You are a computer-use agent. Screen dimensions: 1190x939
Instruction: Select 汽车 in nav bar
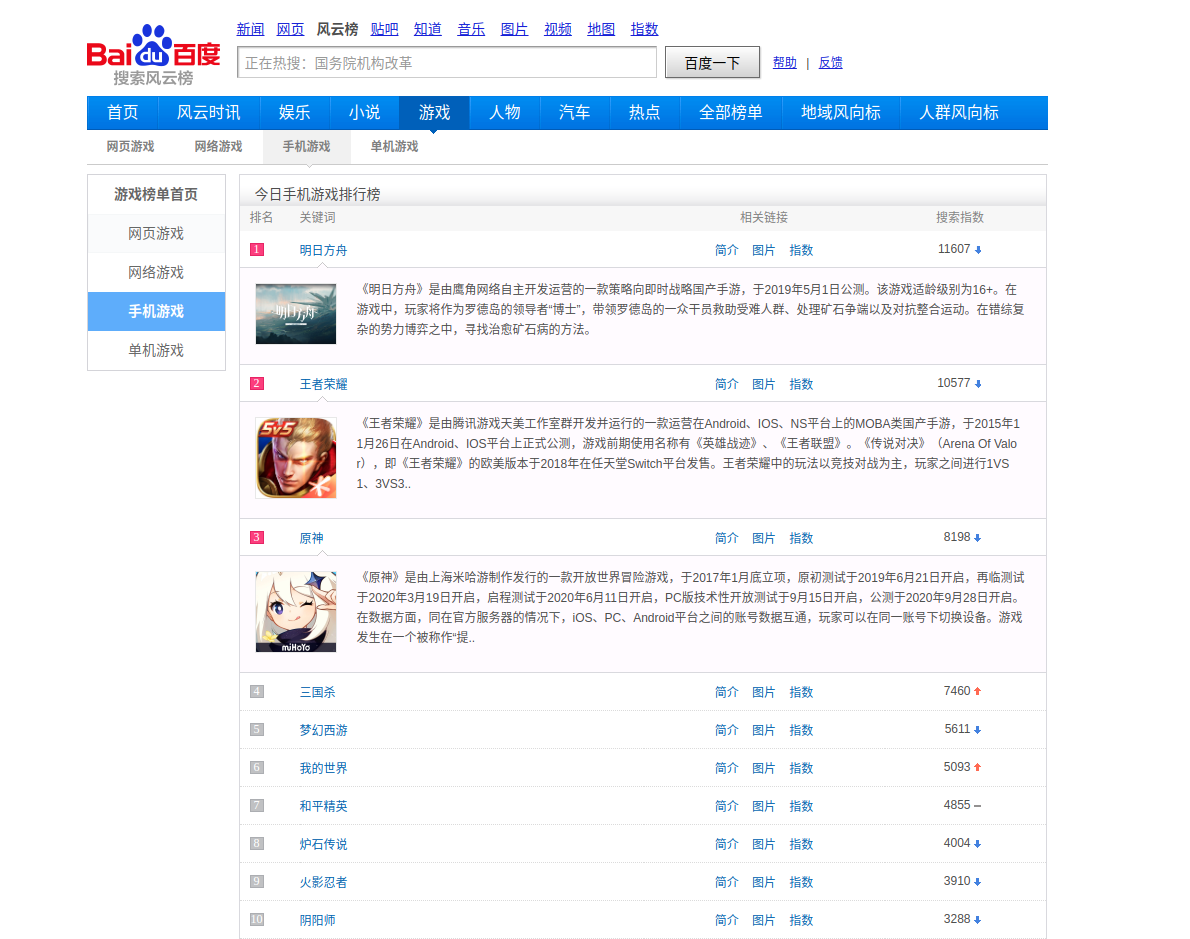pos(575,112)
